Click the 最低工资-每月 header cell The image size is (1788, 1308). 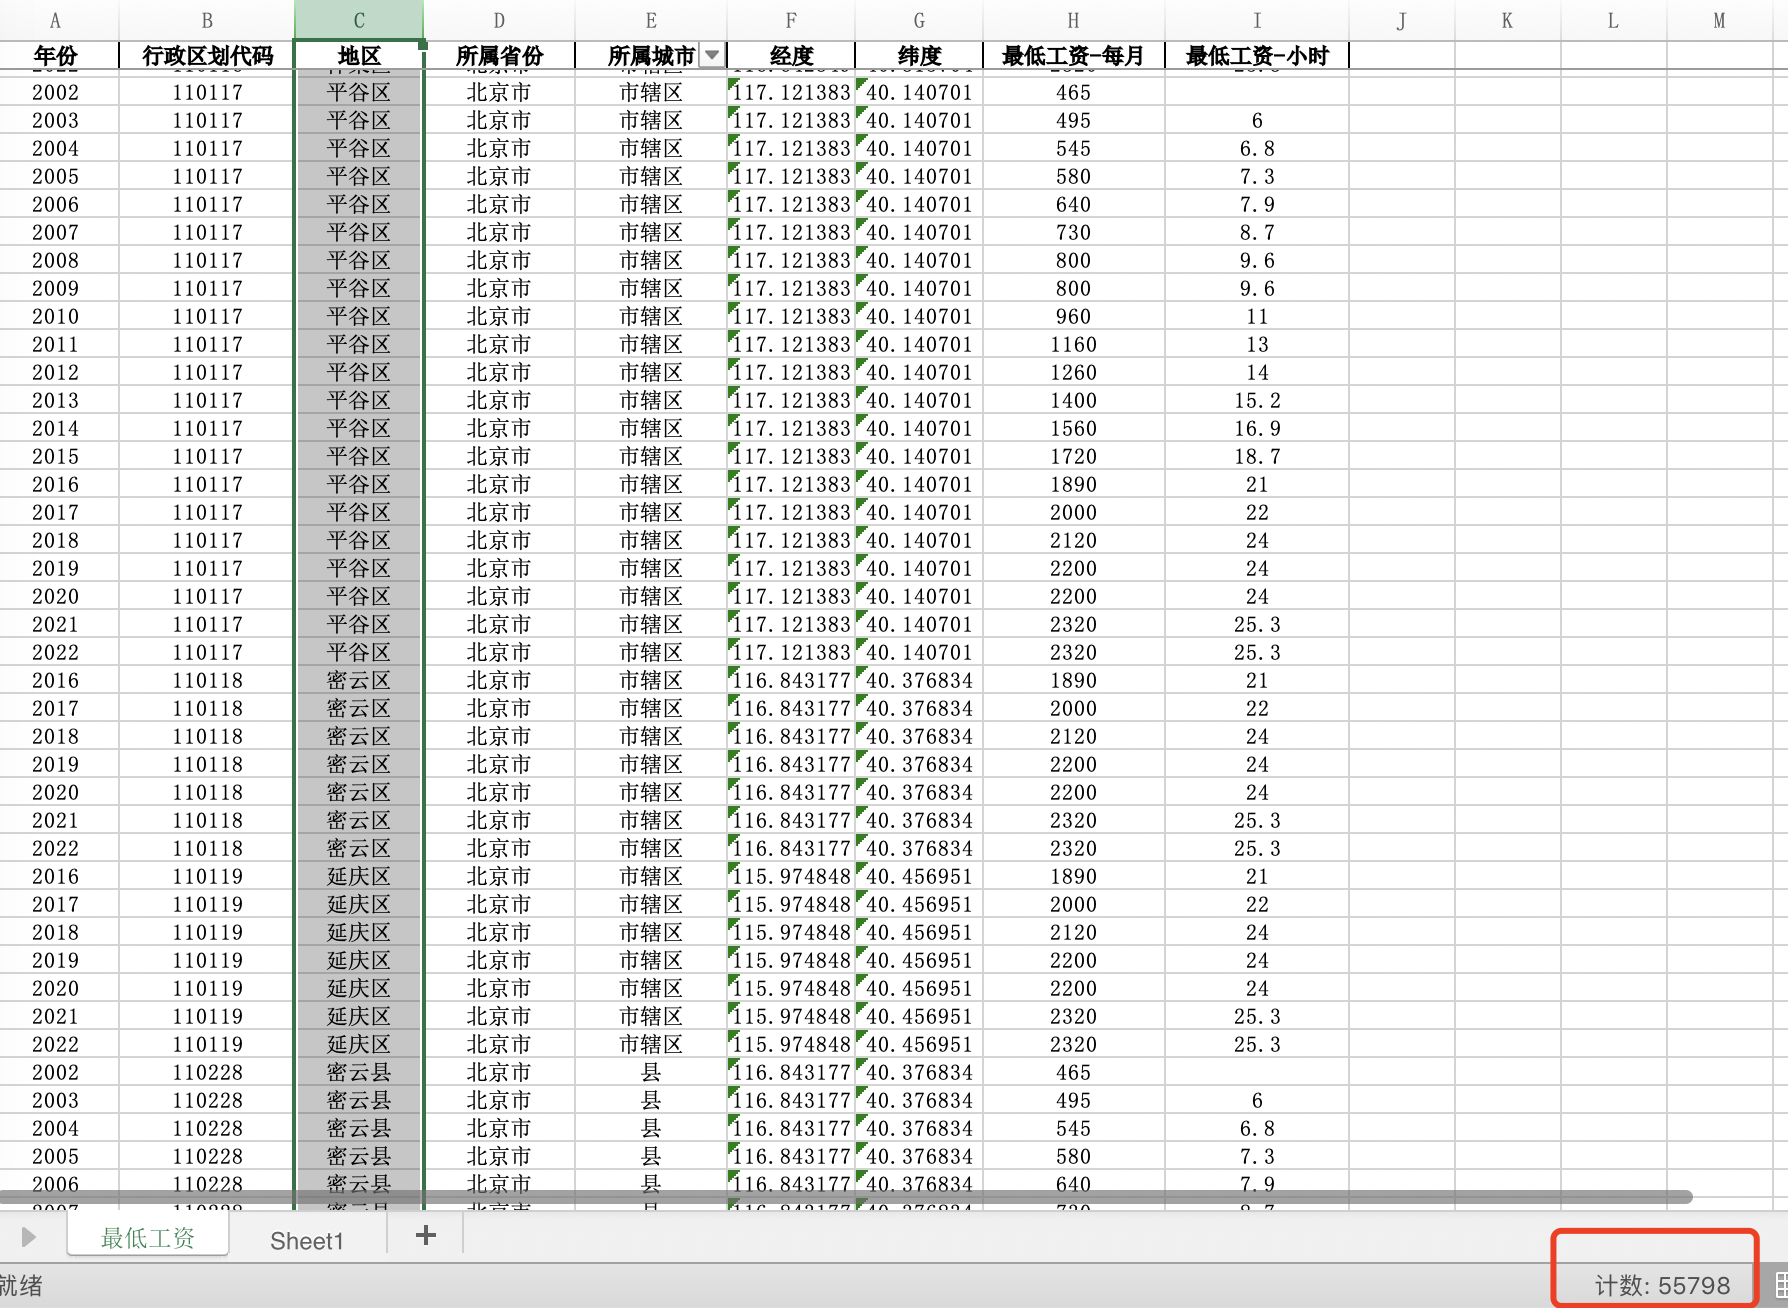pos(1073,56)
